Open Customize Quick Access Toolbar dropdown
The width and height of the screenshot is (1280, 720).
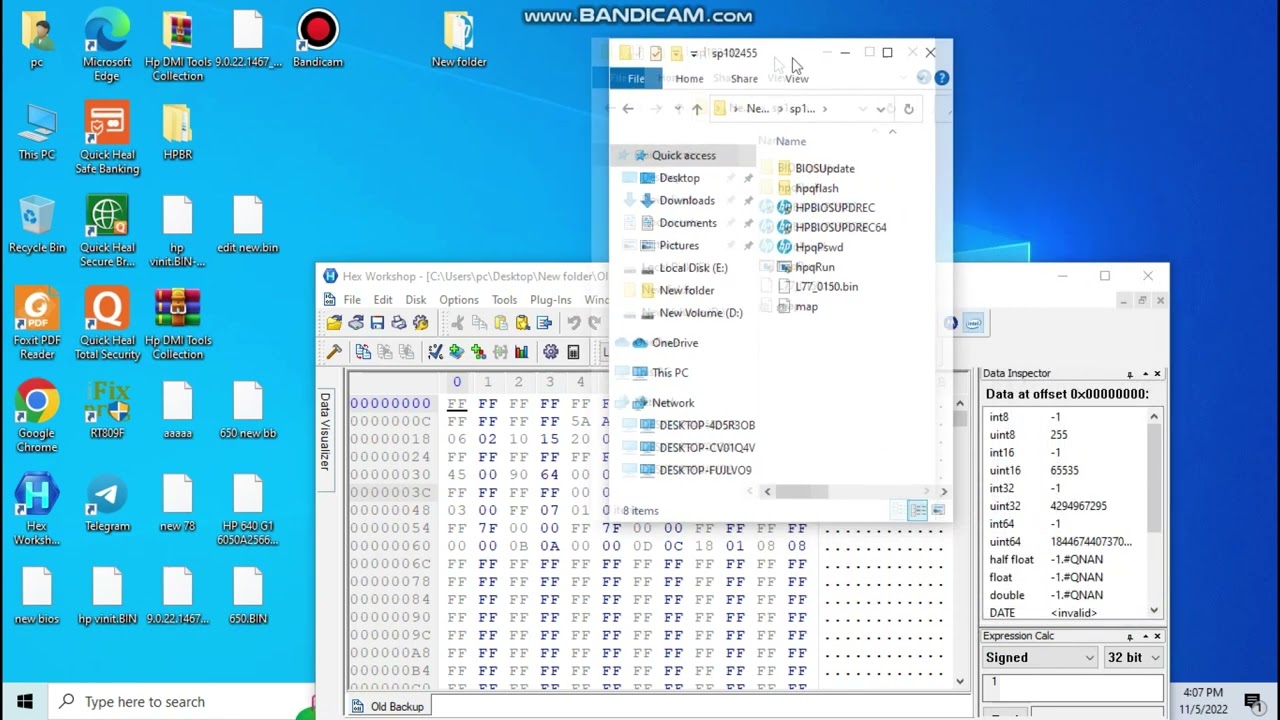pos(694,53)
